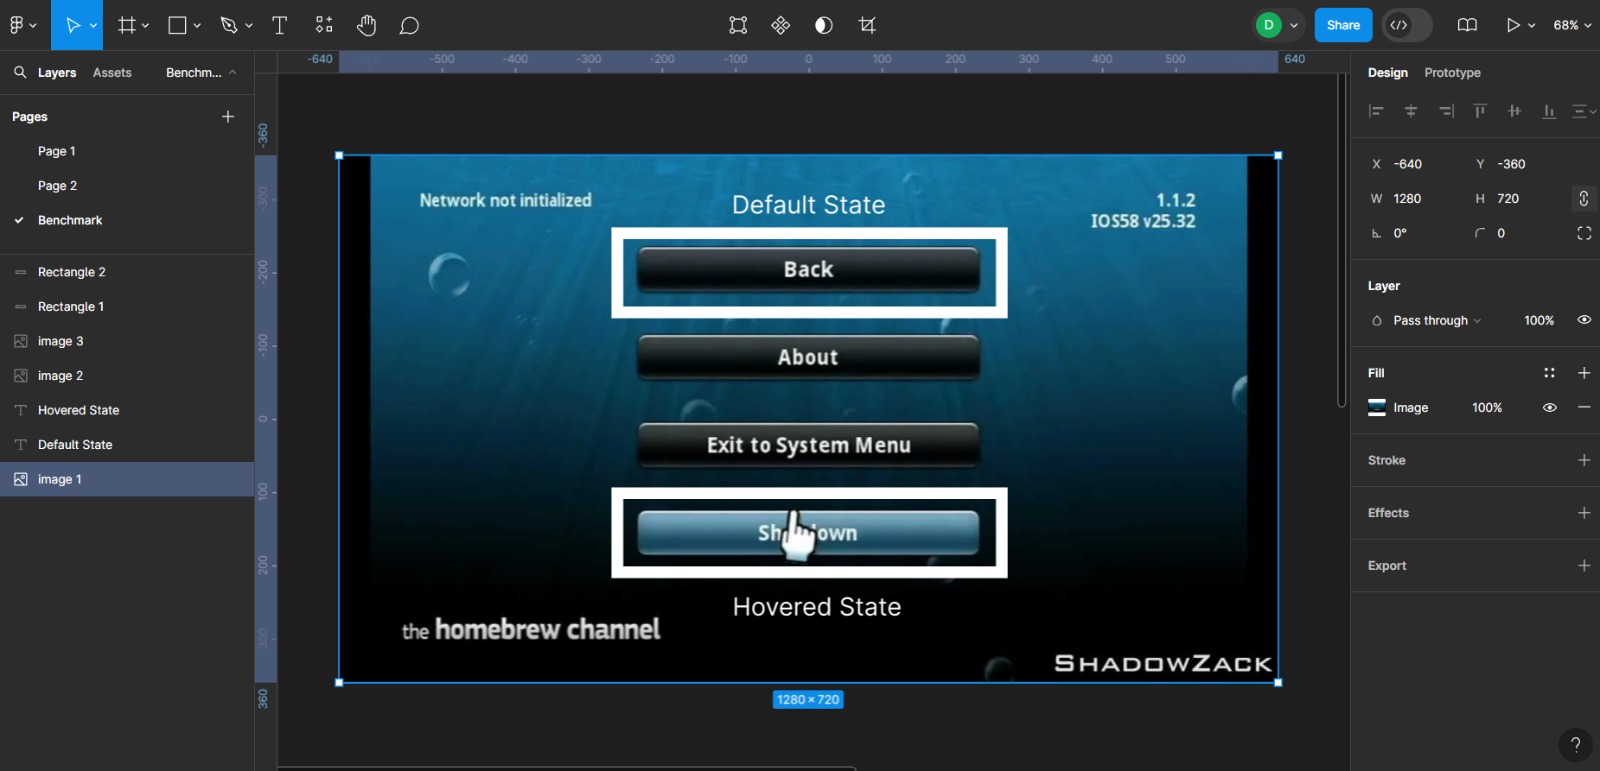Add a stroke with plus icon

click(1584, 460)
